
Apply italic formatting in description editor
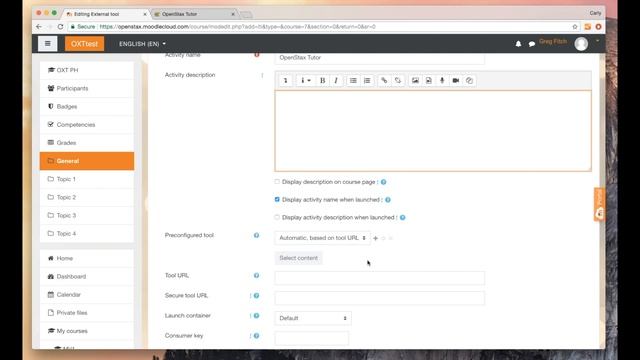pyautogui.click(x=336, y=80)
